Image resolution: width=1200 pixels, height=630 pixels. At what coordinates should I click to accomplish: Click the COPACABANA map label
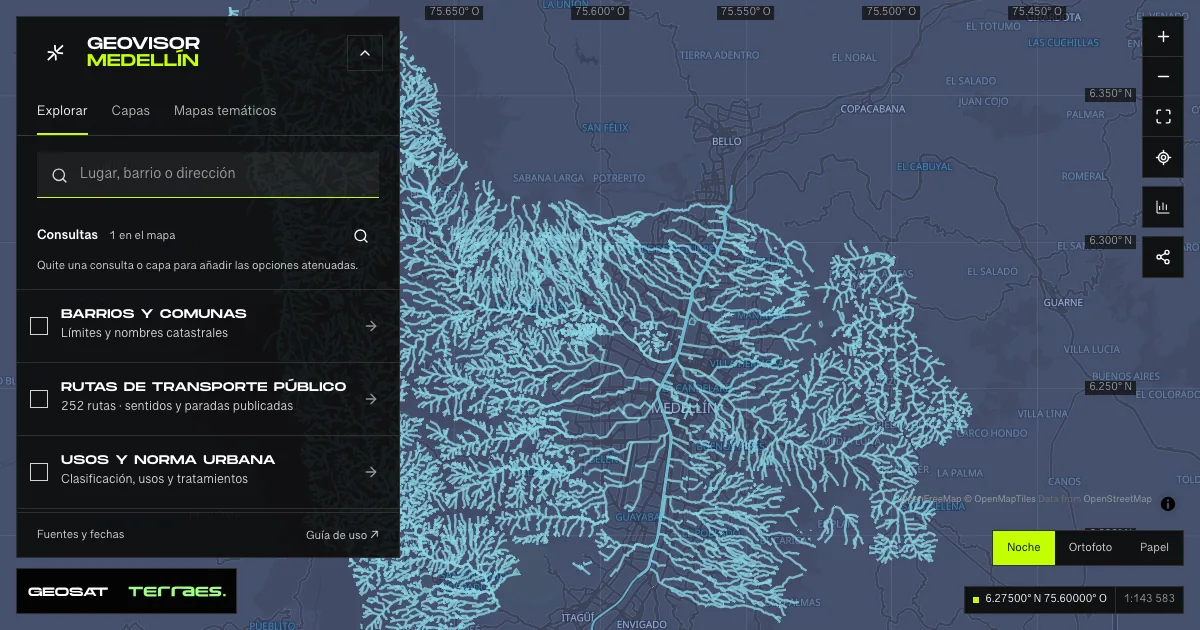[874, 108]
